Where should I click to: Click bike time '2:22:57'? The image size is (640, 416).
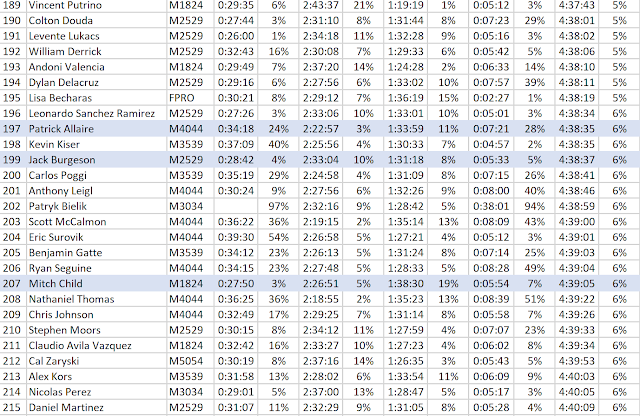(x=321, y=129)
